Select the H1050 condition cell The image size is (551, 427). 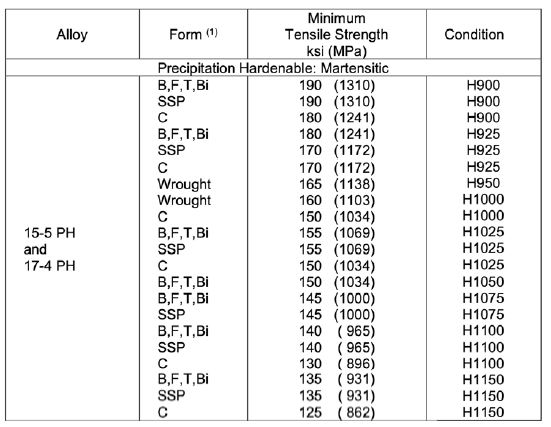[x=483, y=282]
